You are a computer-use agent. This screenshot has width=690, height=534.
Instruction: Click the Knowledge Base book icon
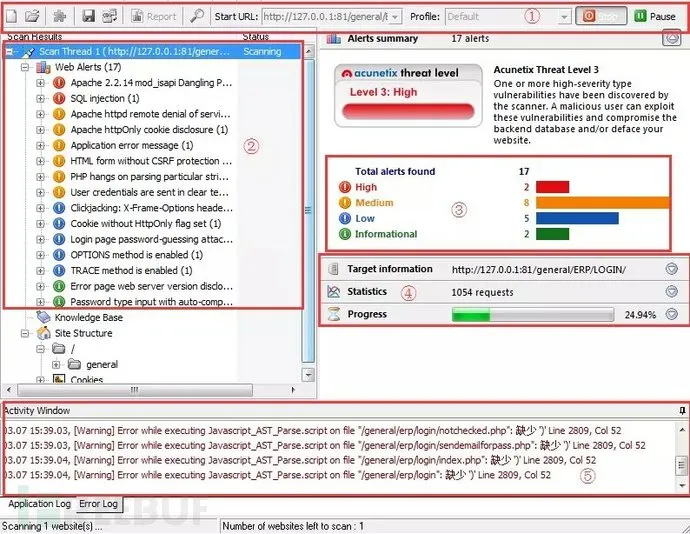(44, 317)
